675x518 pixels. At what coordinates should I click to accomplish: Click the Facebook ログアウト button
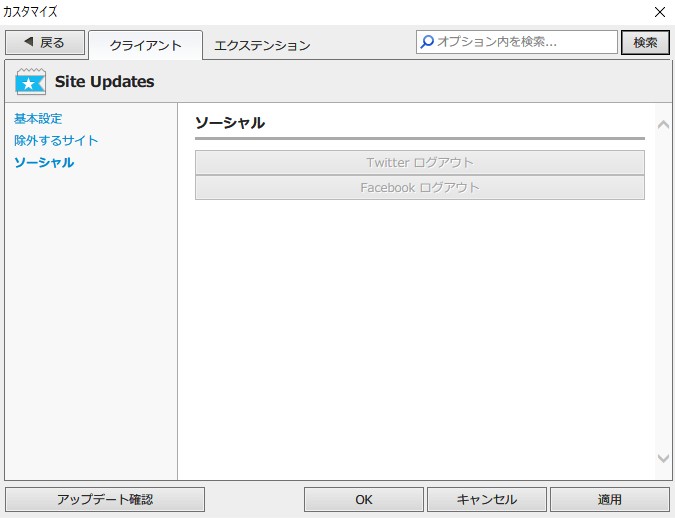tap(420, 187)
